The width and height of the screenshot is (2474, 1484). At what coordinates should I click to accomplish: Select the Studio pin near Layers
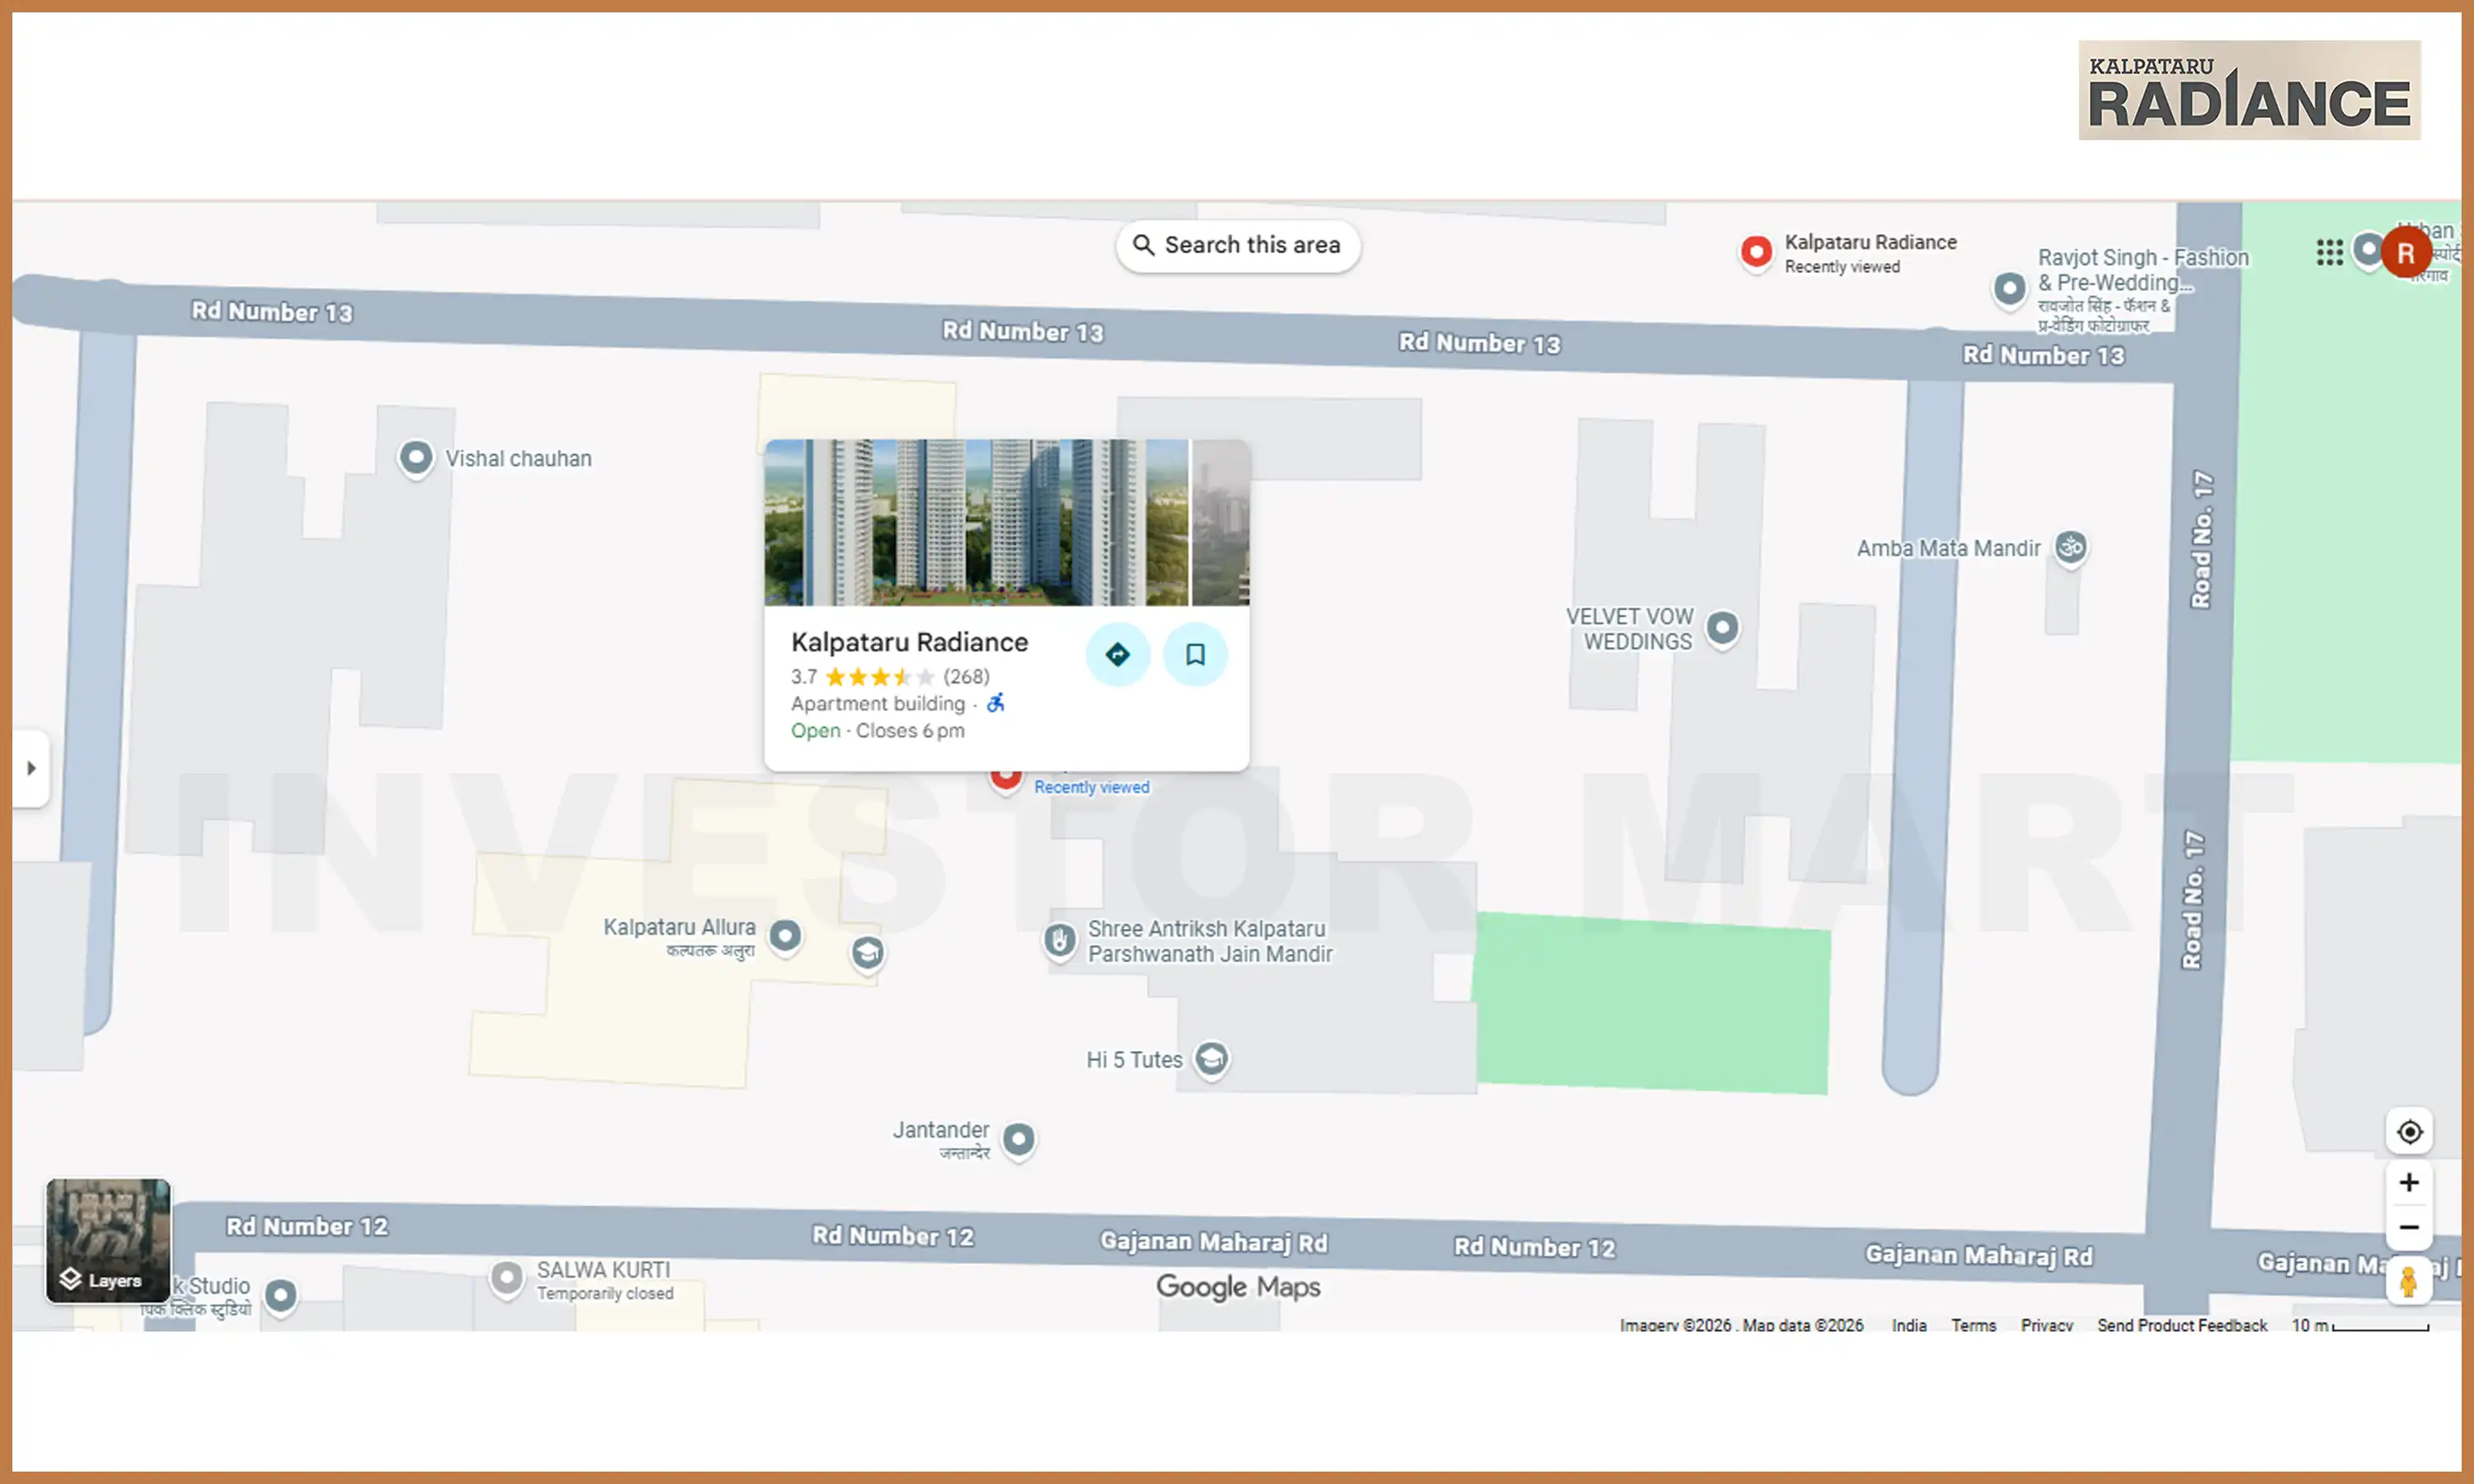click(x=281, y=1297)
